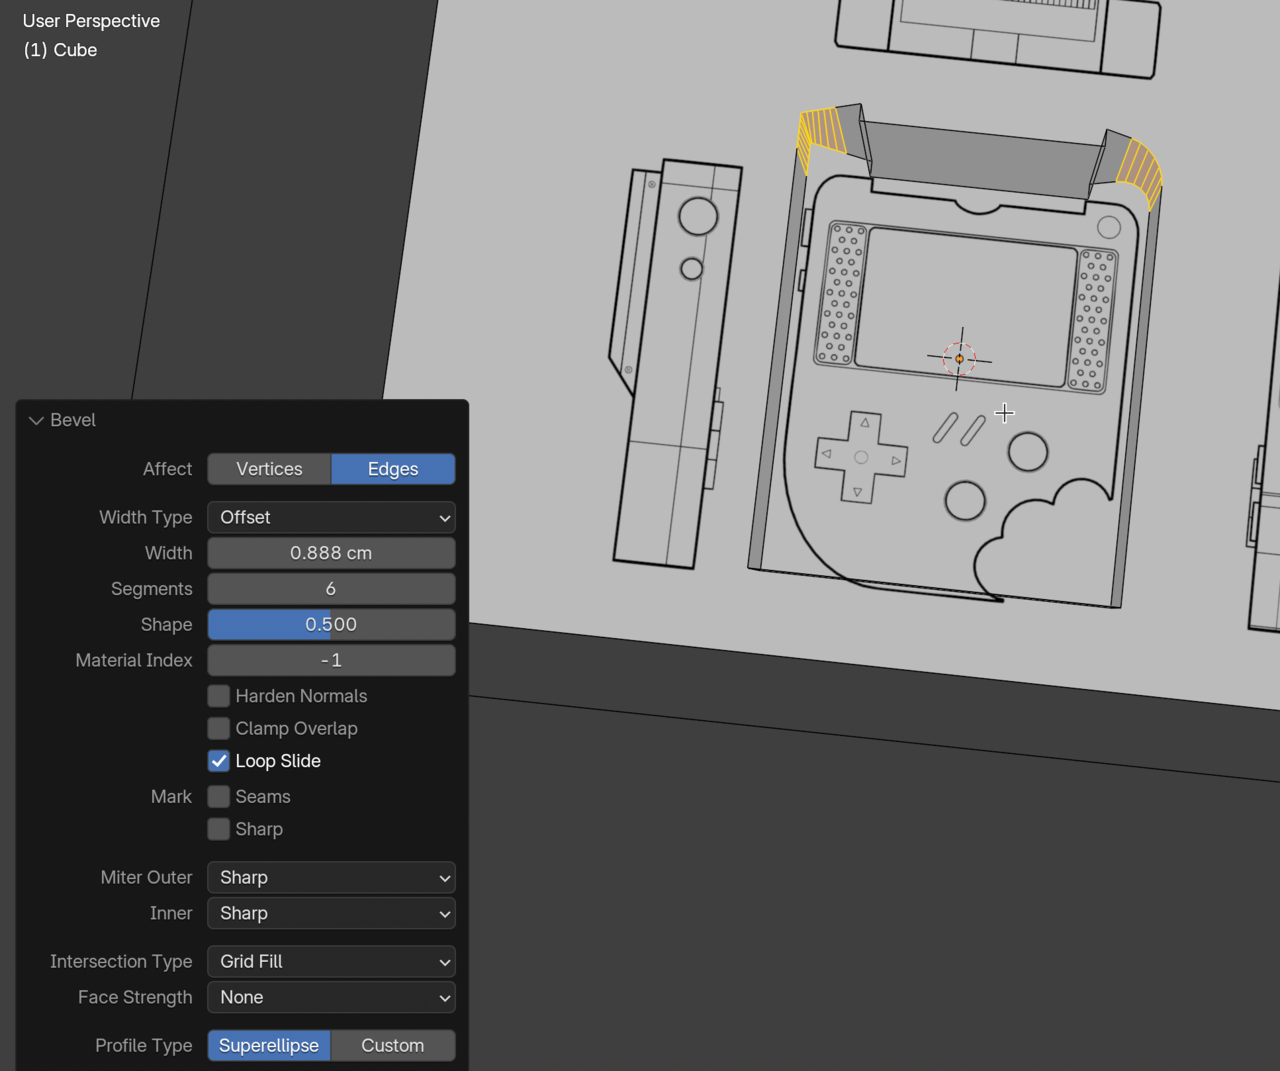Image resolution: width=1280 pixels, height=1071 pixels.
Task: Disable the Loop Slide checkbox
Action: tap(219, 761)
